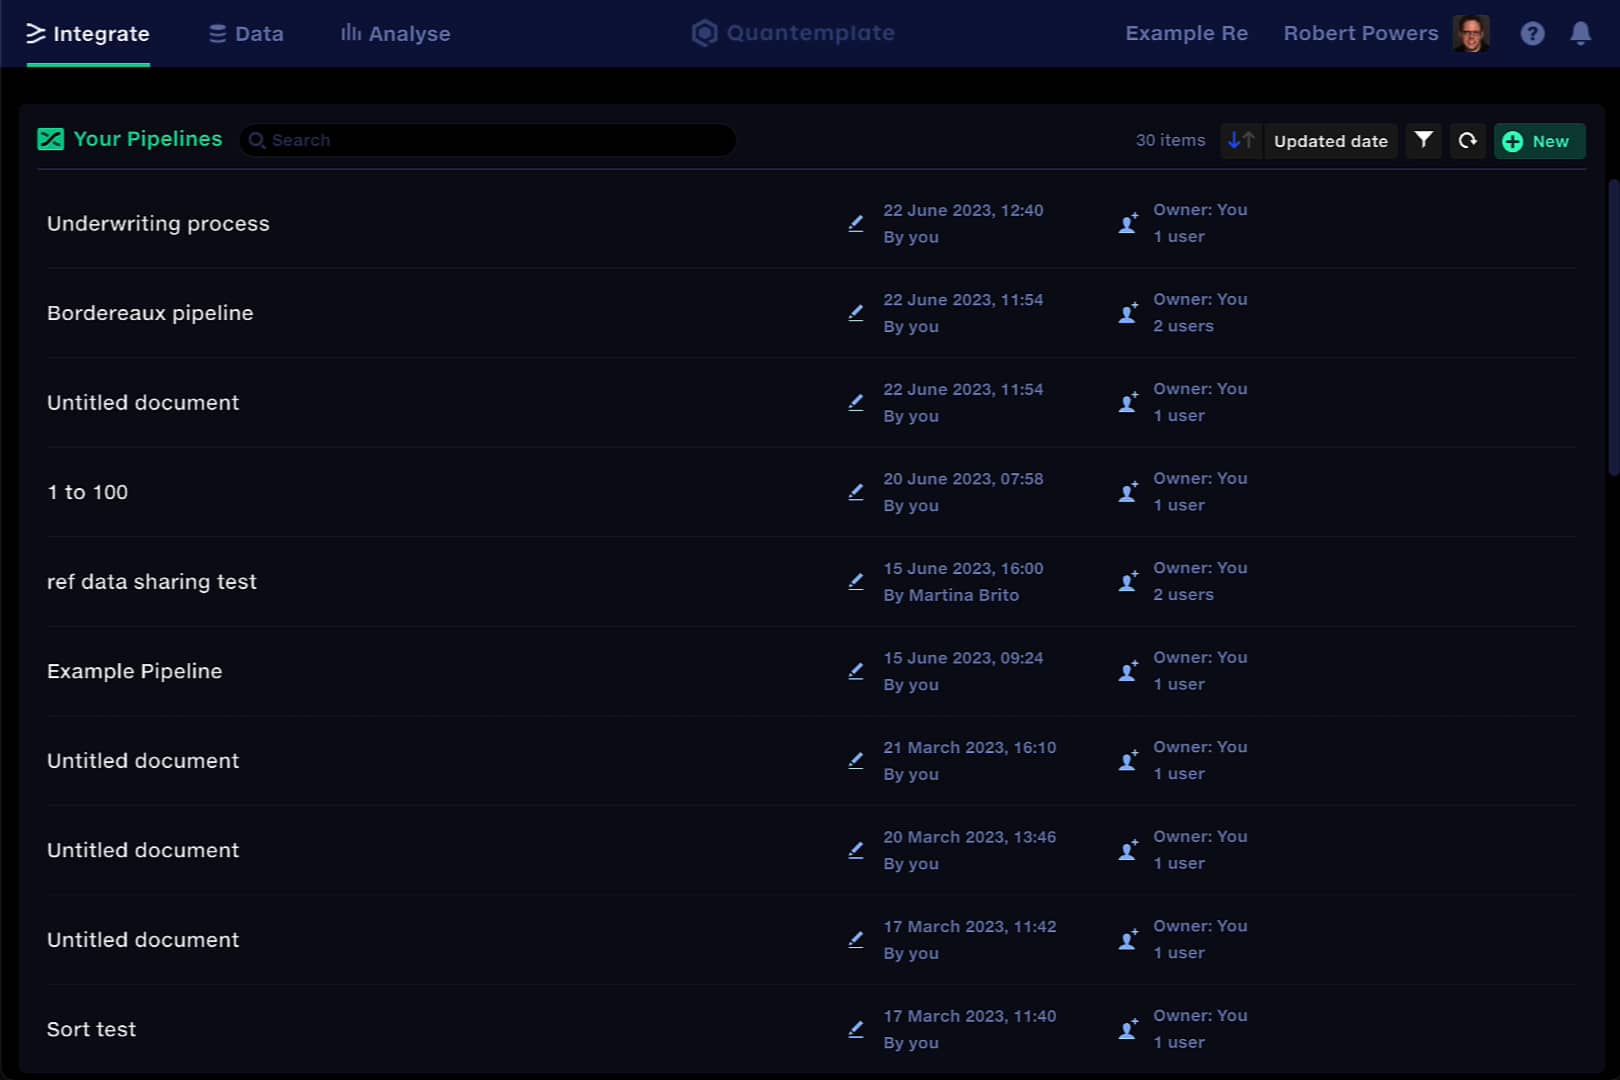Screen dimensions: 1620x1080
Task: Open the notifications bell
Action: [x=1580, y=34]
